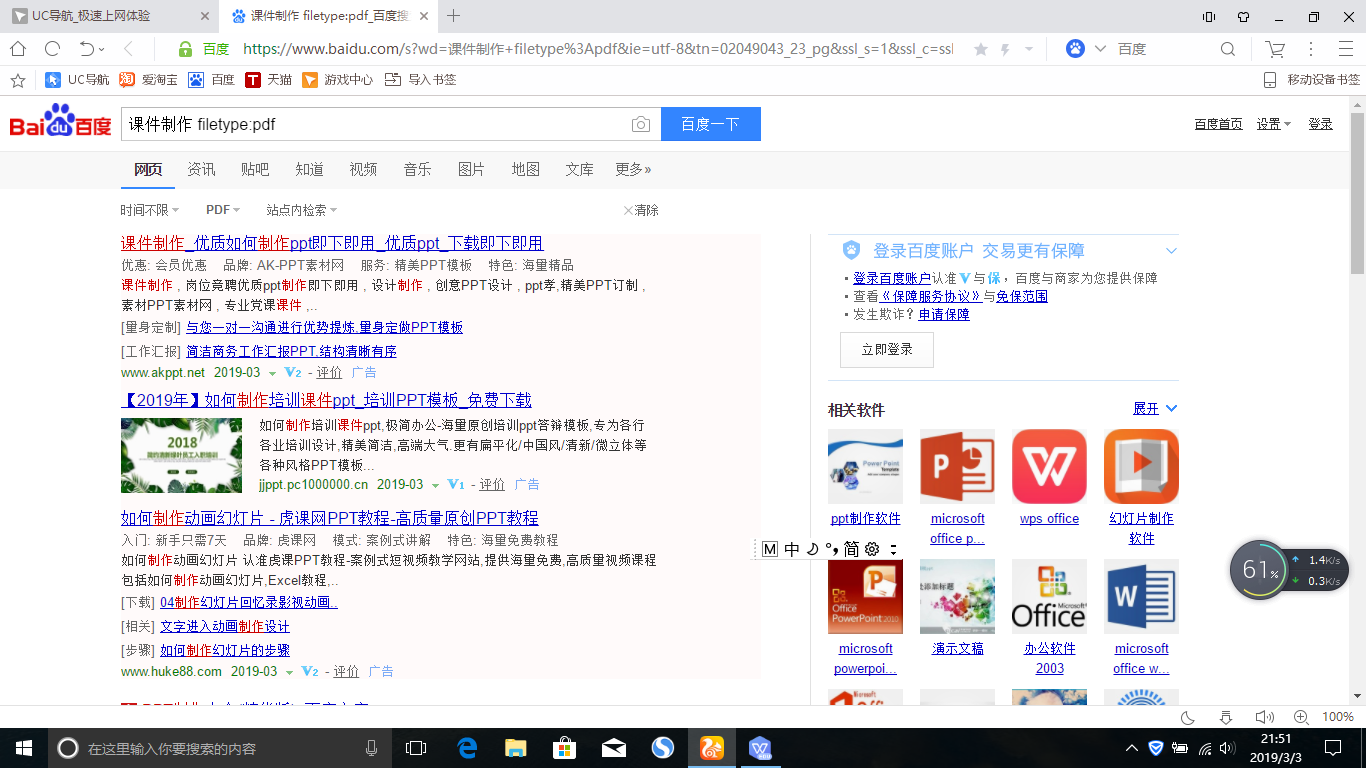Expand the 相关软件 展开 link

coord(1155,409)
